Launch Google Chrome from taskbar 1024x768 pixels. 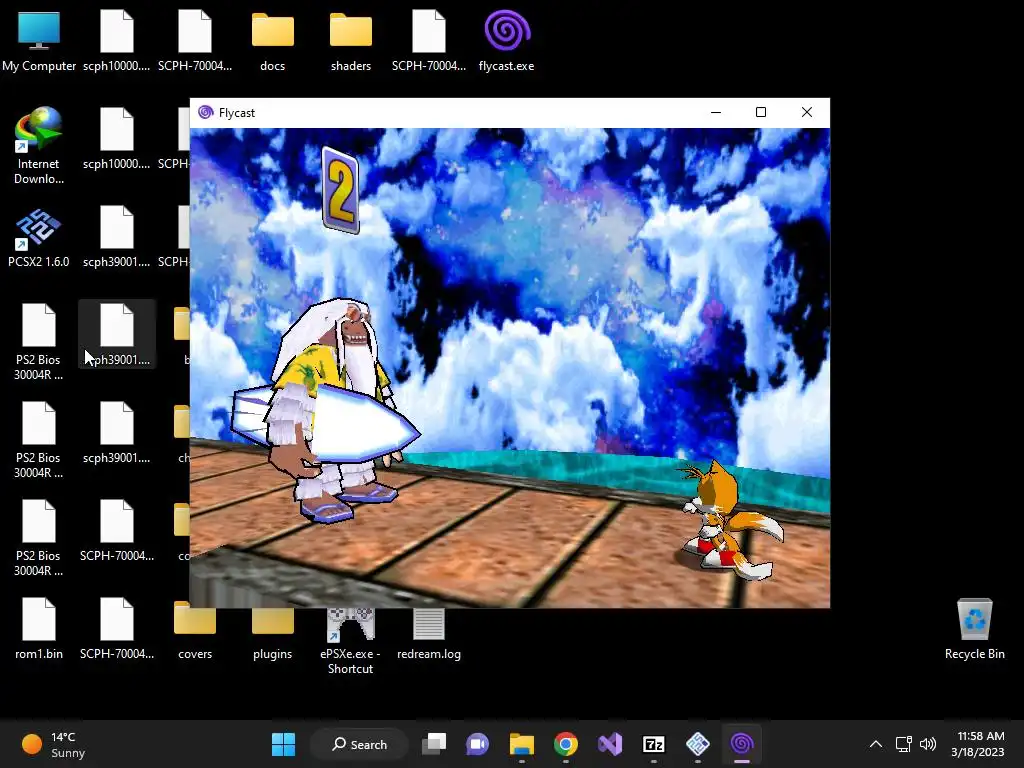click(x=566, y=744)
